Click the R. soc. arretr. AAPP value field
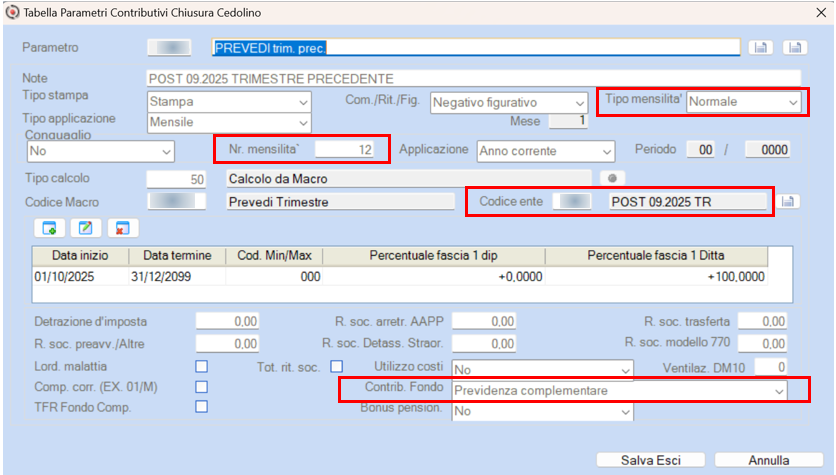The height and width of the screenshot is (475, 836). coord(484,321)
